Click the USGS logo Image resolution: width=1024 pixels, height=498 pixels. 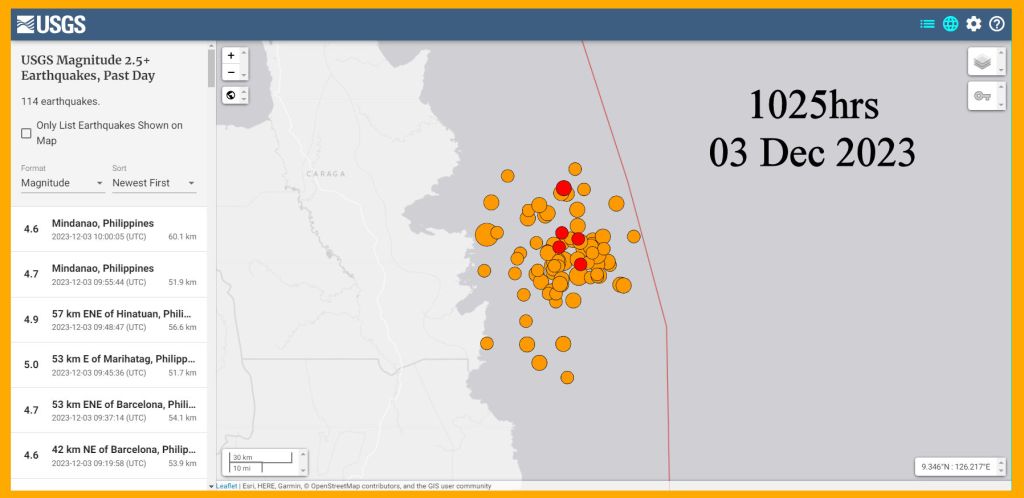coord(51,24)
